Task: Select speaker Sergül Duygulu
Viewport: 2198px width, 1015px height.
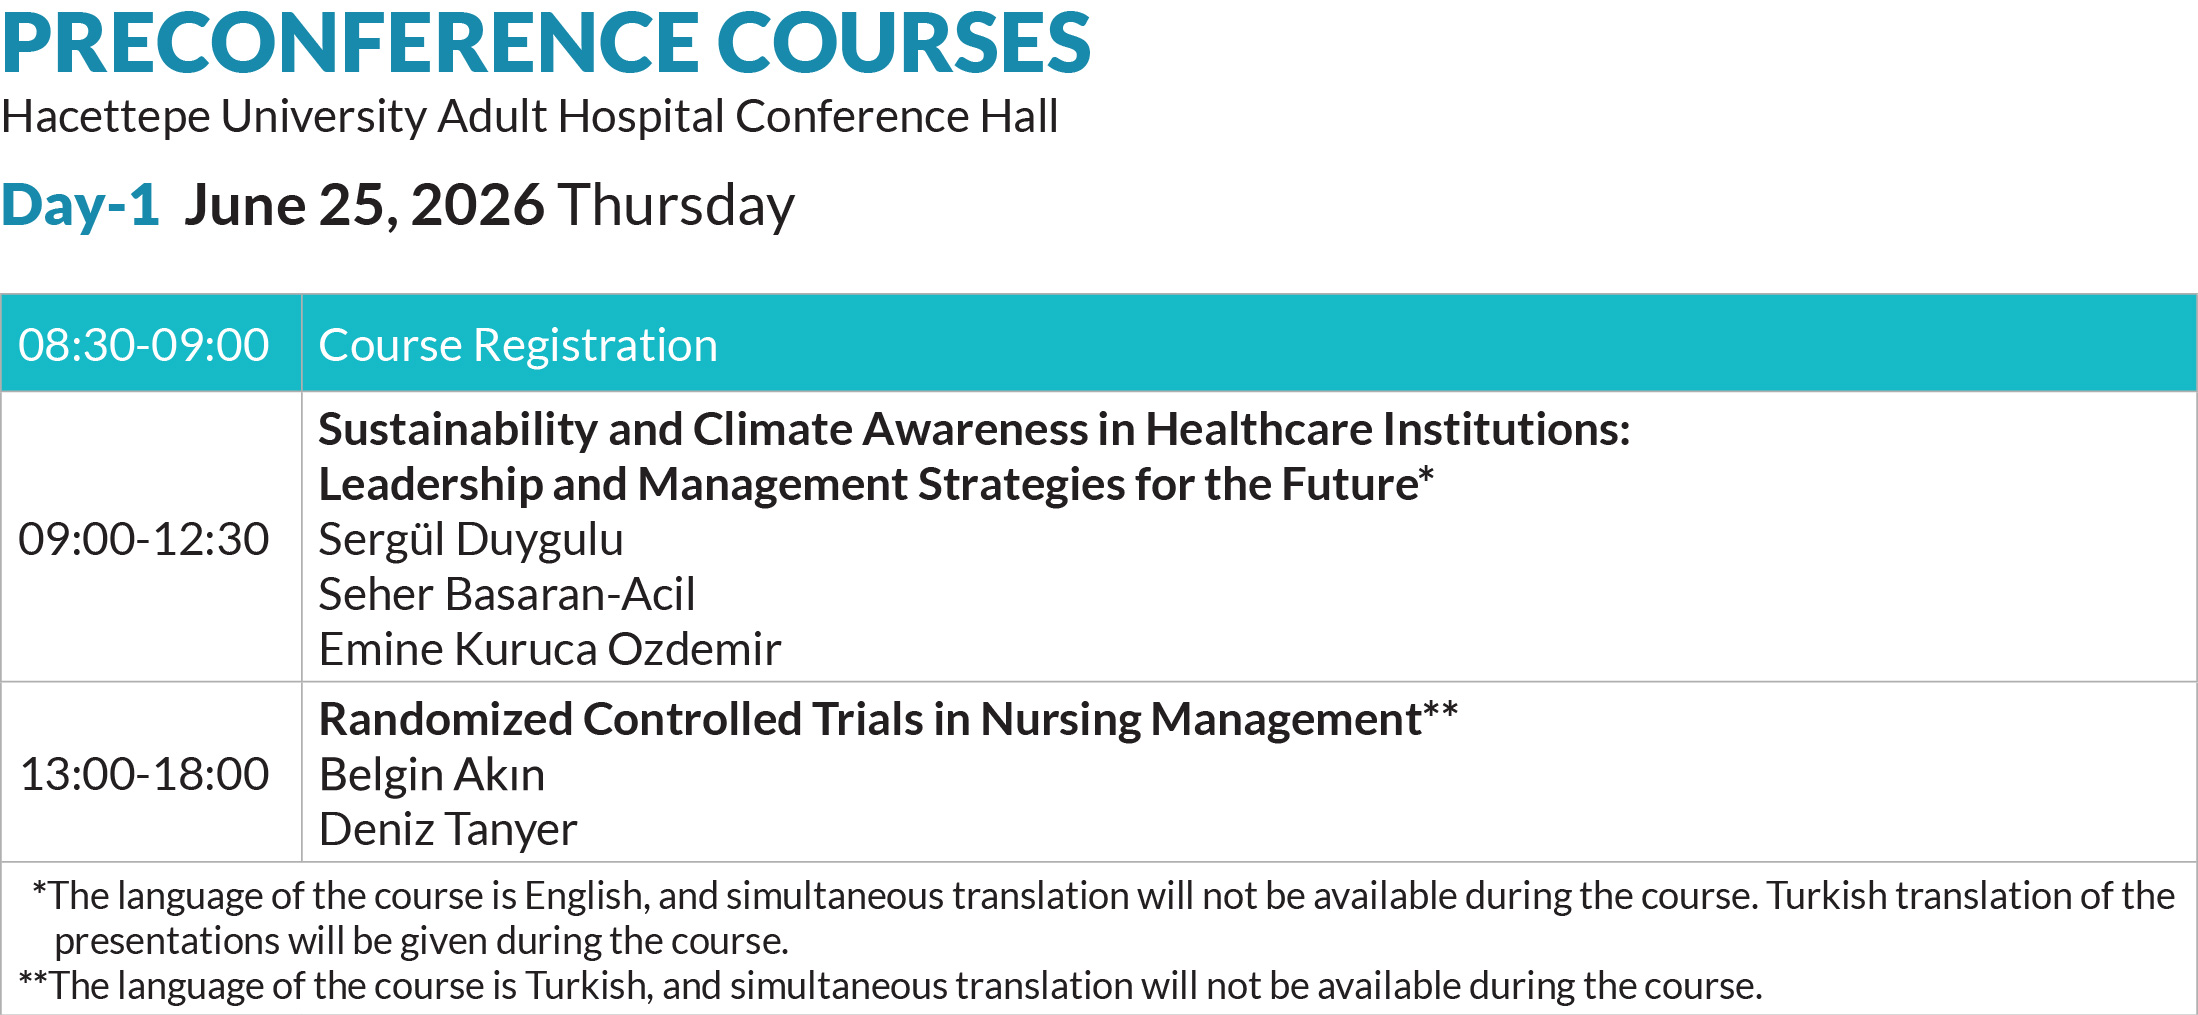Action: pos(471,540)
